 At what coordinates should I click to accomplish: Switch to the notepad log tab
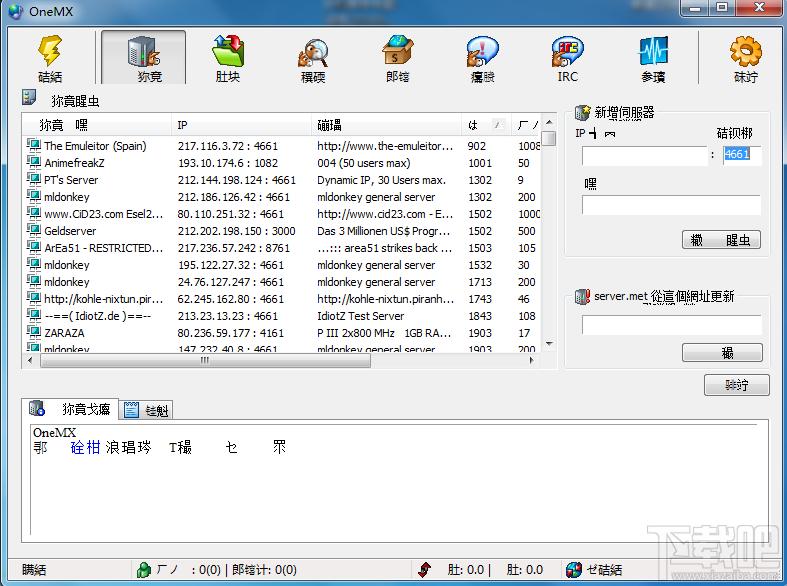[147, 410]
